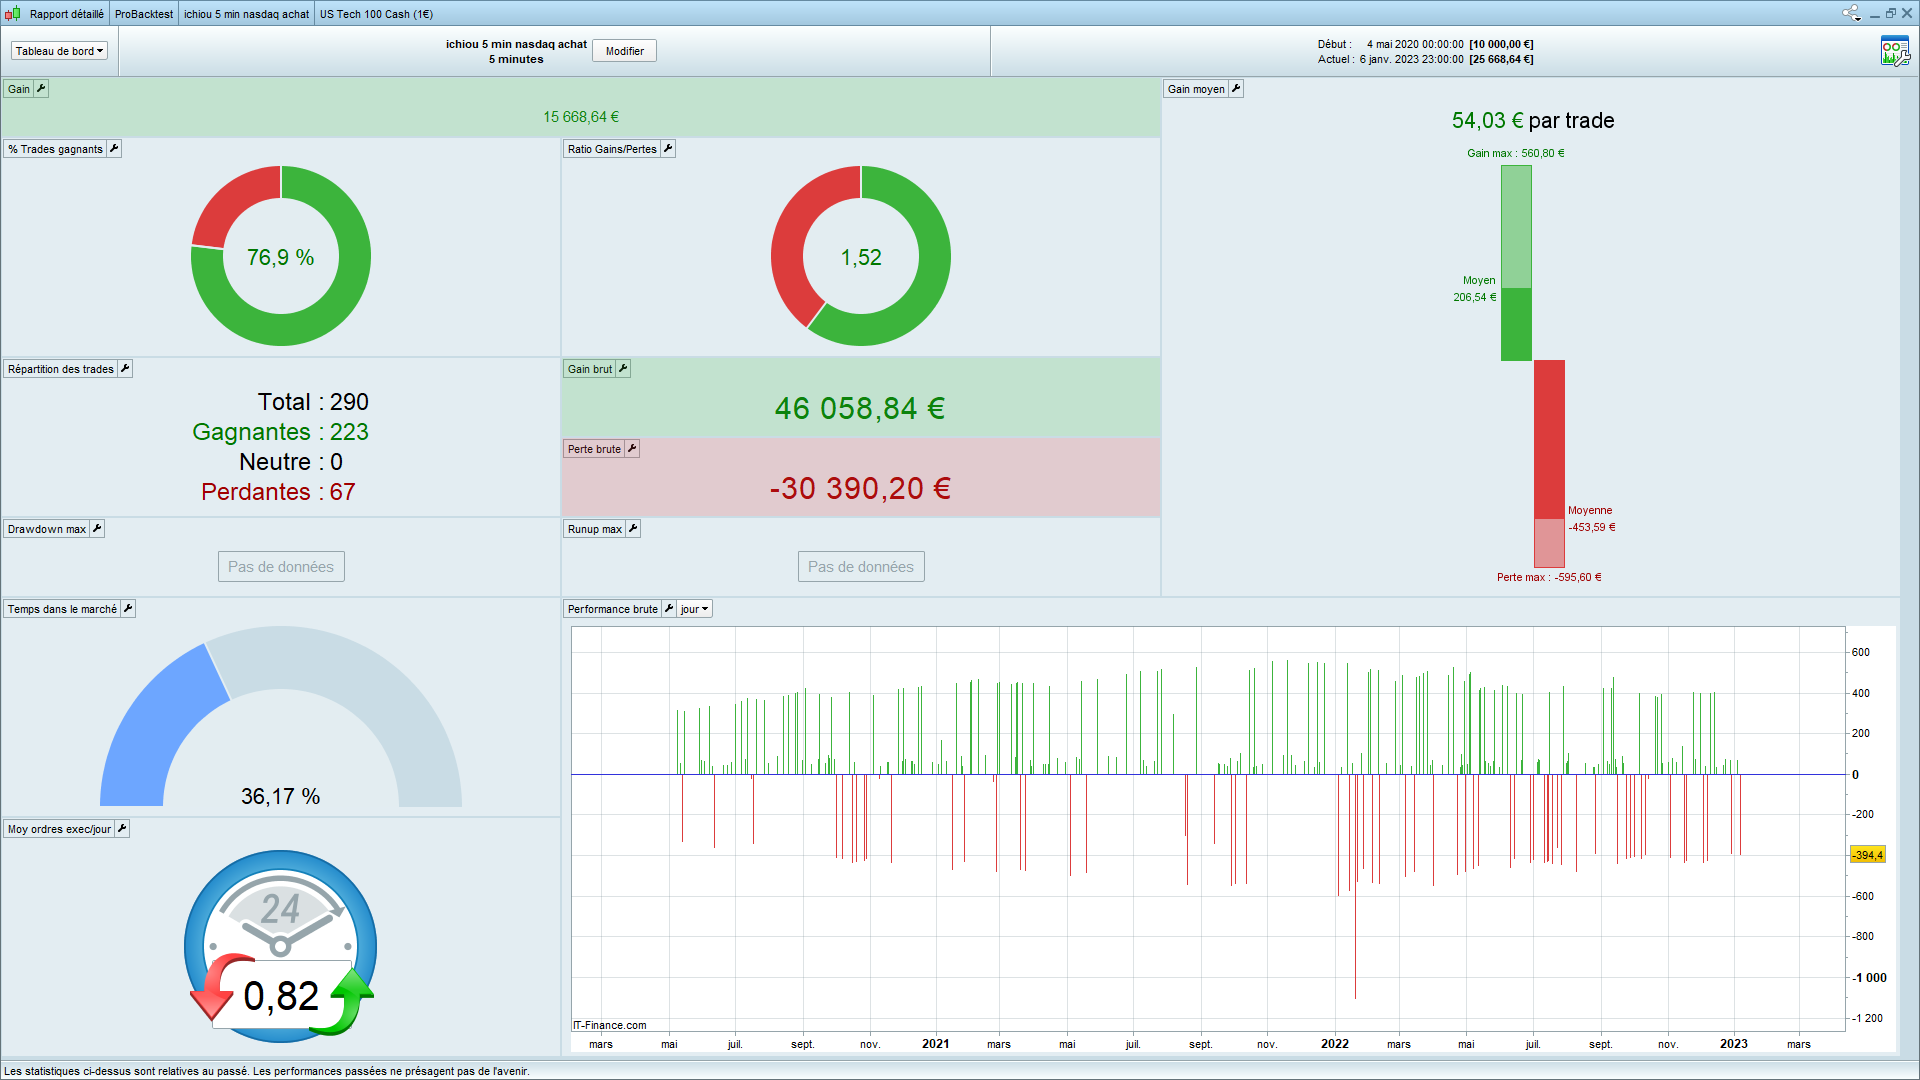Screen dimensions: 1920x1080
Task: Select the ProBacktest tab
Action: [143, 14]
